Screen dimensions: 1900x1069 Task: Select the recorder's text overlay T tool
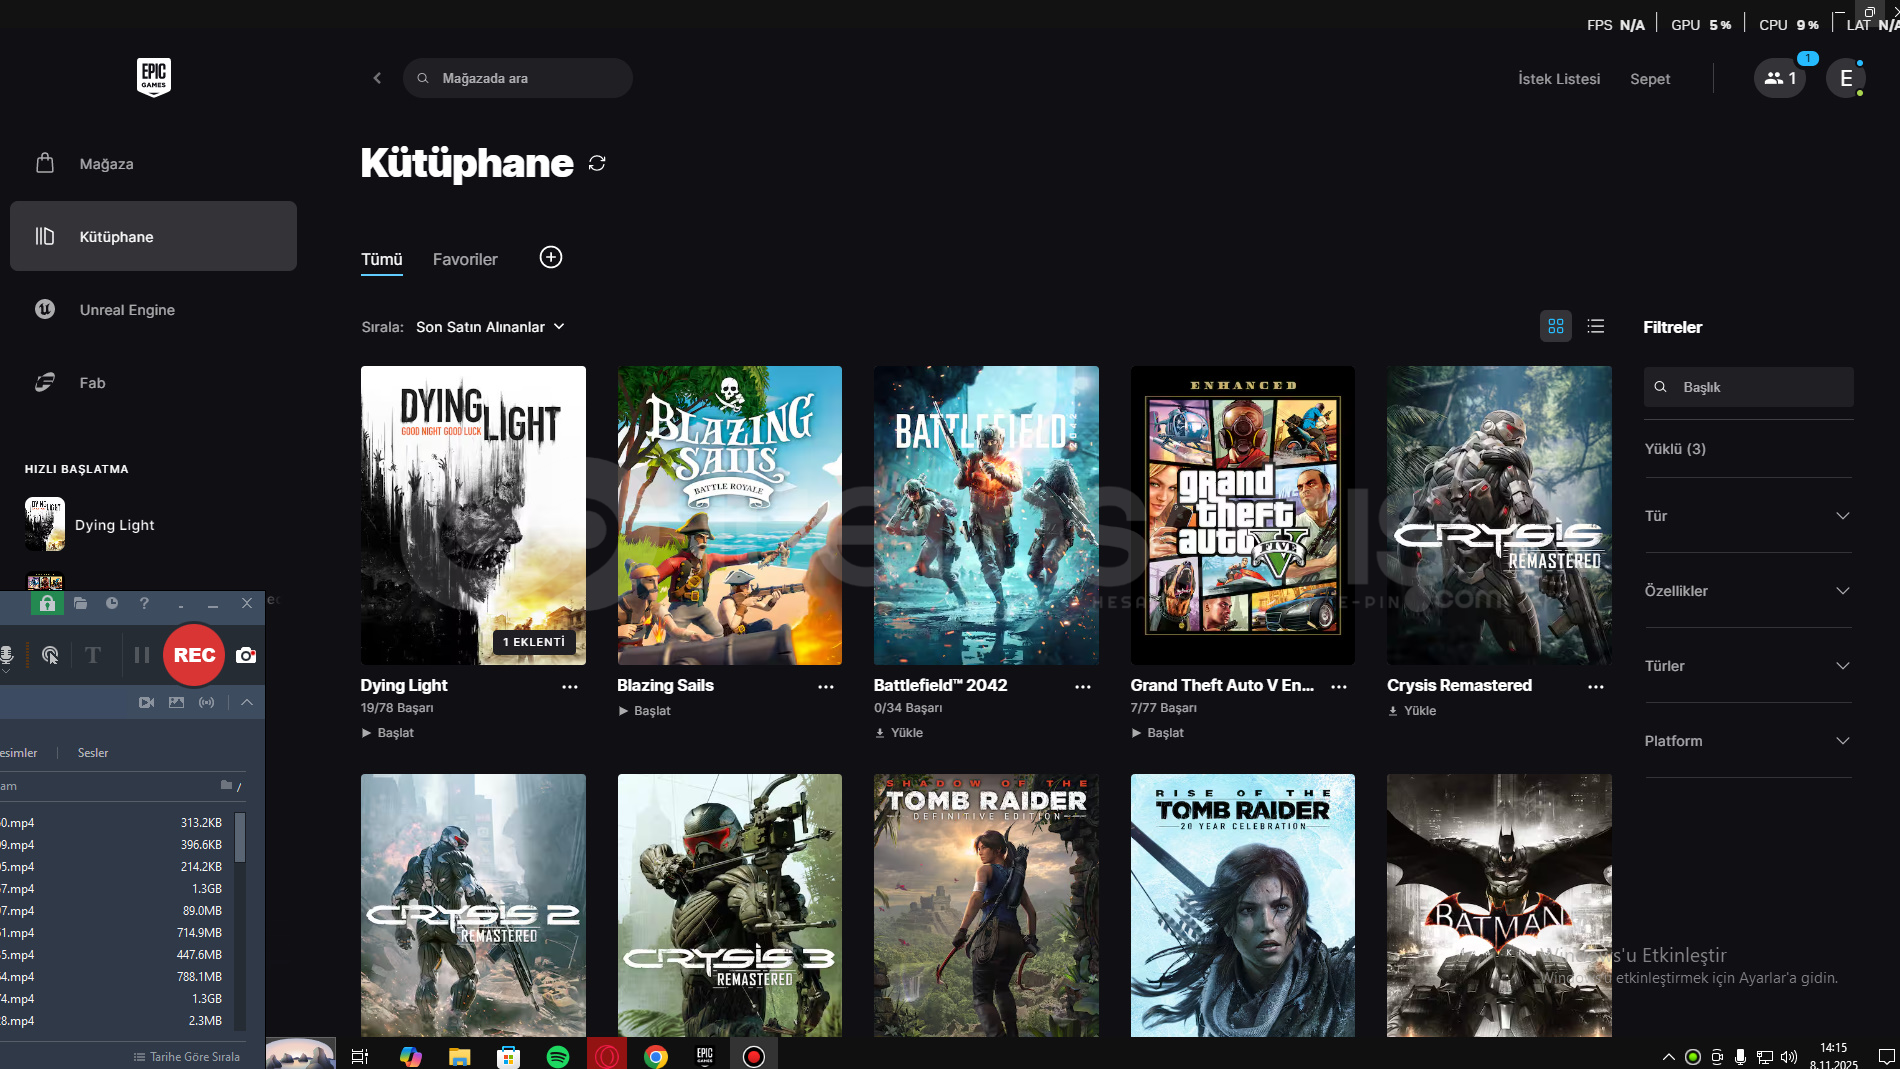(93, 655)
